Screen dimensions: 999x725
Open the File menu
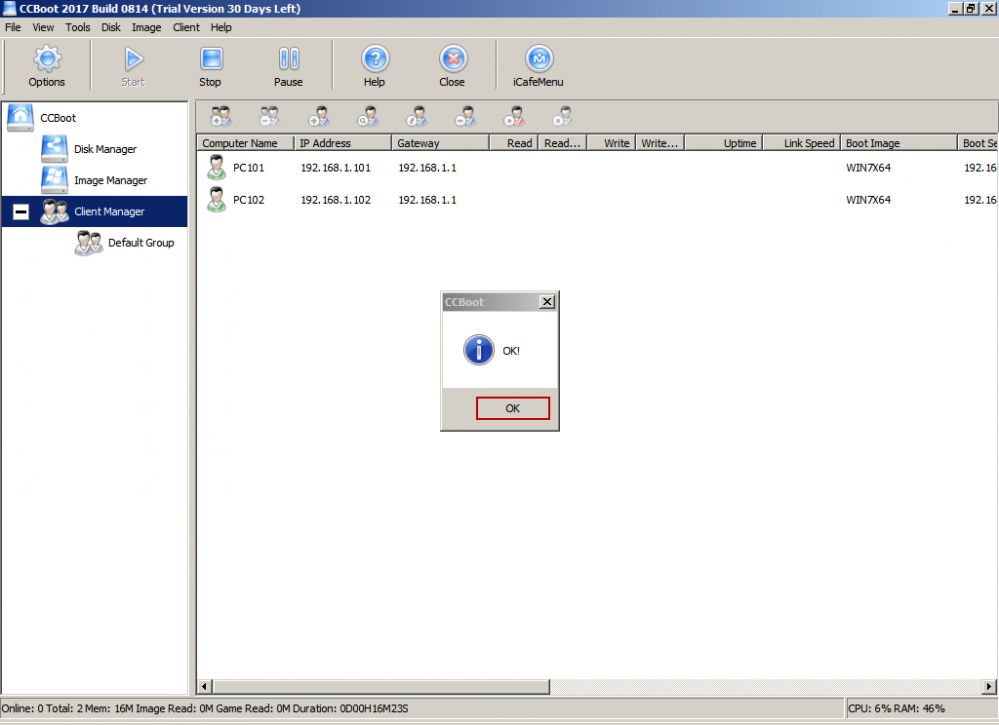(13, 27)
